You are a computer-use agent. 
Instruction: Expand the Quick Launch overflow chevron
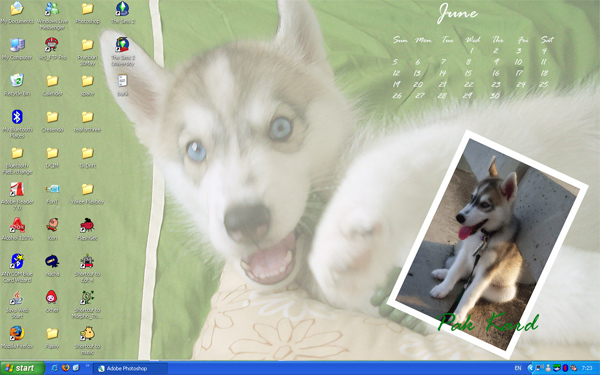pyautogui.click(x=87, y=366)
